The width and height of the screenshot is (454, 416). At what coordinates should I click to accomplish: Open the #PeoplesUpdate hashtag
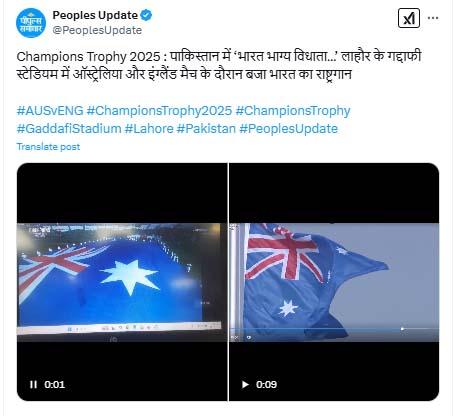click(x=289, y=129)
